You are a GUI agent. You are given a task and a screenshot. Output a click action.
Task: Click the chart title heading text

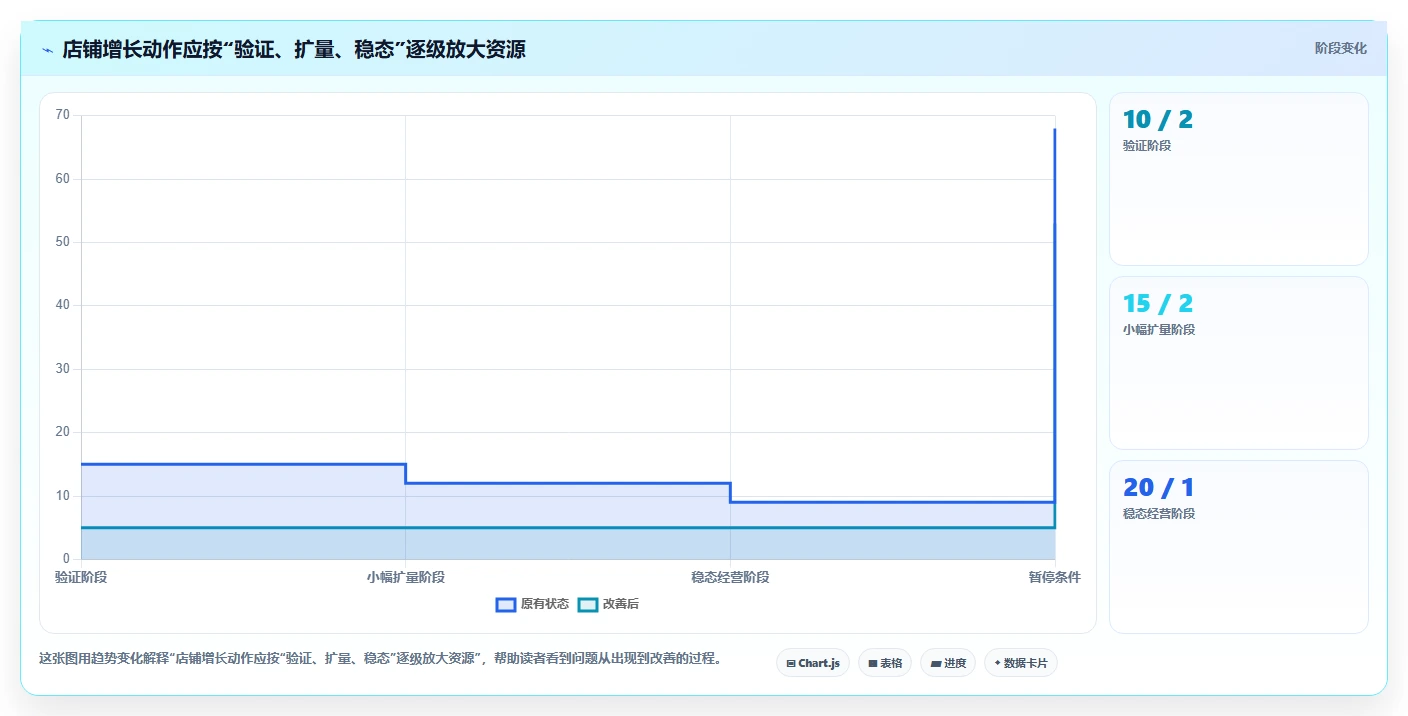coord(294,49)
